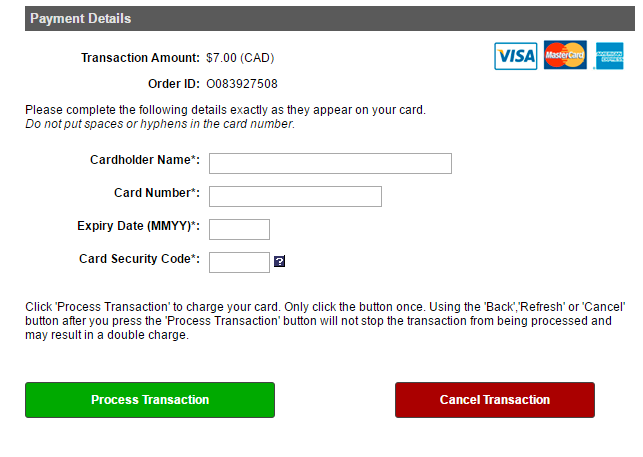Click into the Card Number field
This screenshot has height=457, width=643.
pyautogui.click(x=295, y=197)
